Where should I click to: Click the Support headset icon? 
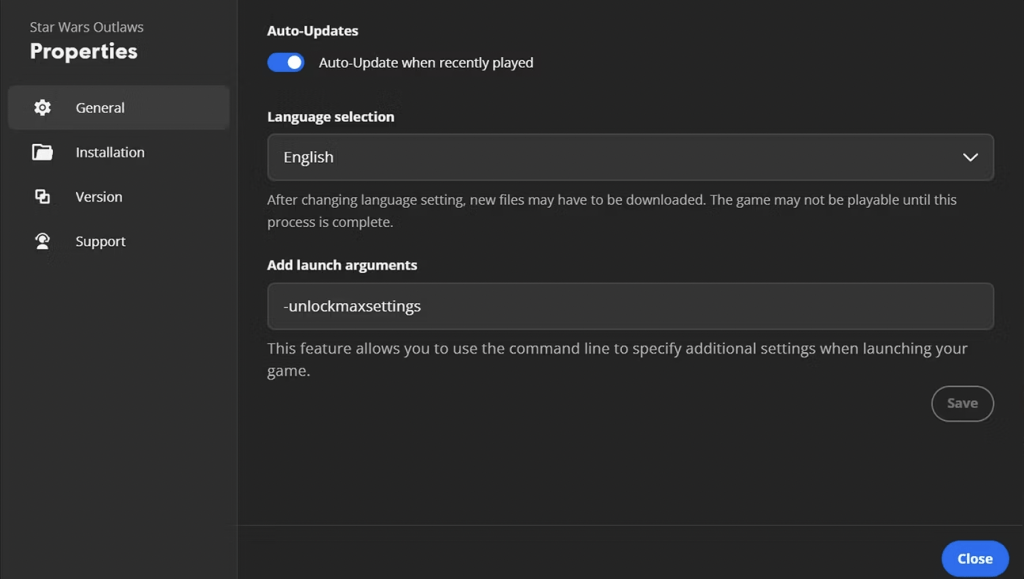(x=42, y=241)
